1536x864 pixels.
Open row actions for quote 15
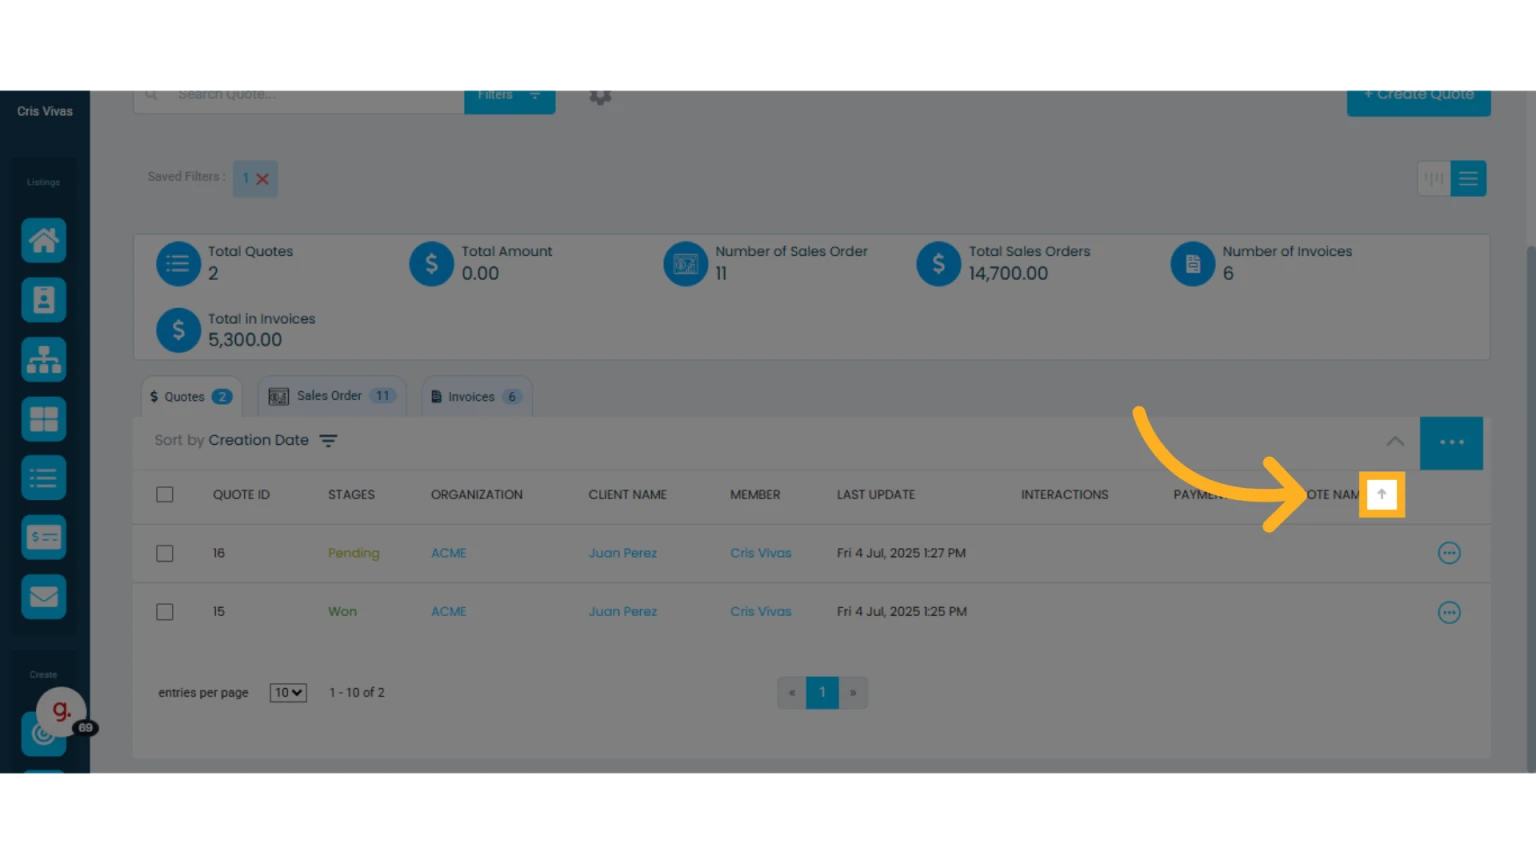click(1449, 612)
